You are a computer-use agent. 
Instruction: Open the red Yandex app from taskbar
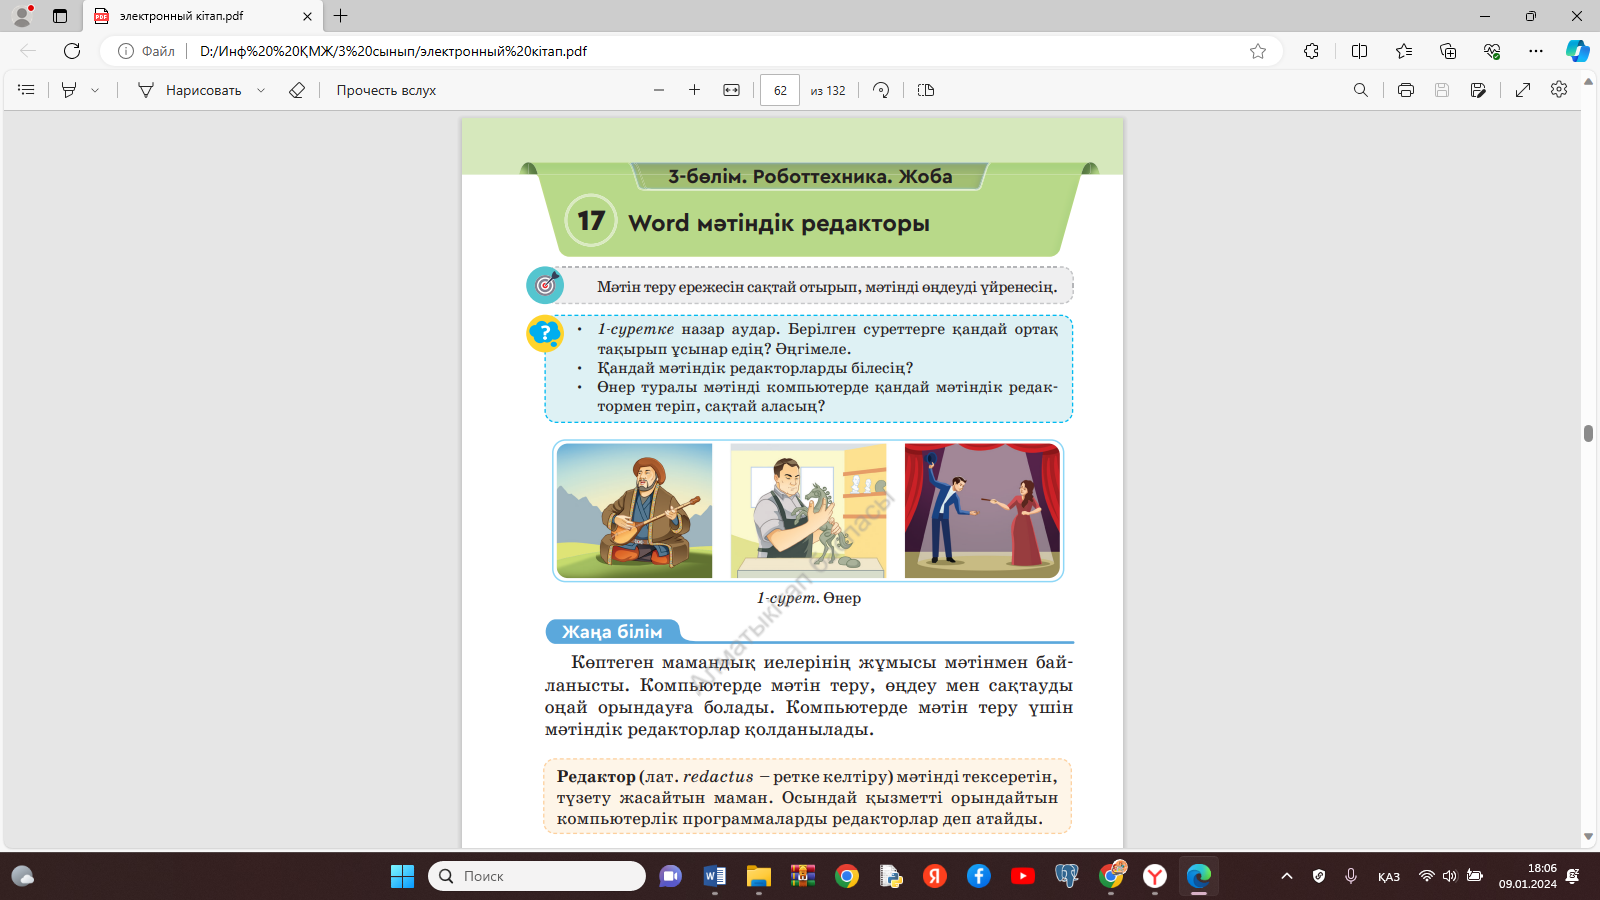coord(935,876)
